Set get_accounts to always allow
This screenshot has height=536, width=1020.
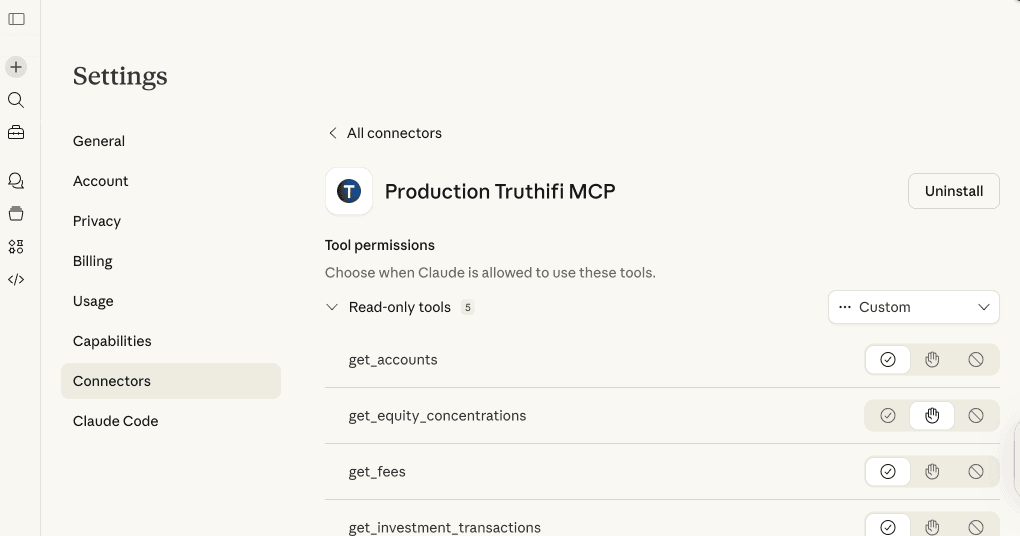tap(887, 360)
